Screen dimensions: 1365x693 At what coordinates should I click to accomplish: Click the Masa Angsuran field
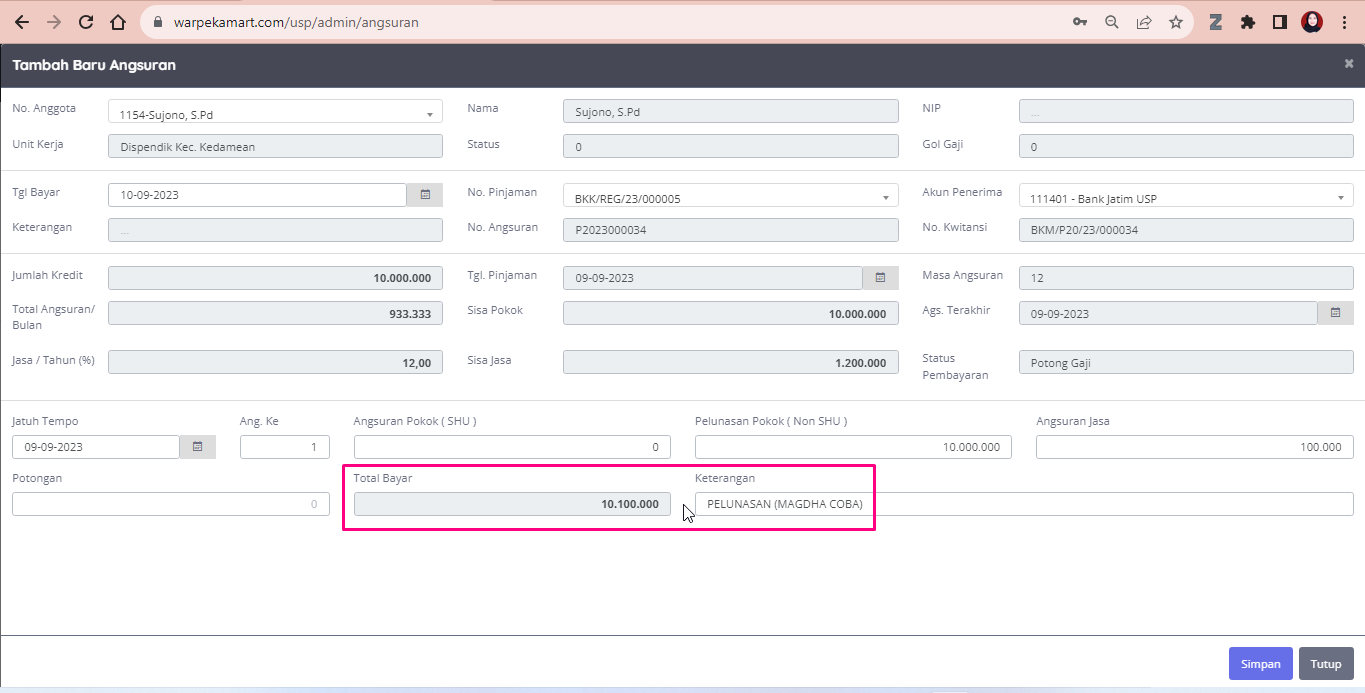tap(1186, 278)
